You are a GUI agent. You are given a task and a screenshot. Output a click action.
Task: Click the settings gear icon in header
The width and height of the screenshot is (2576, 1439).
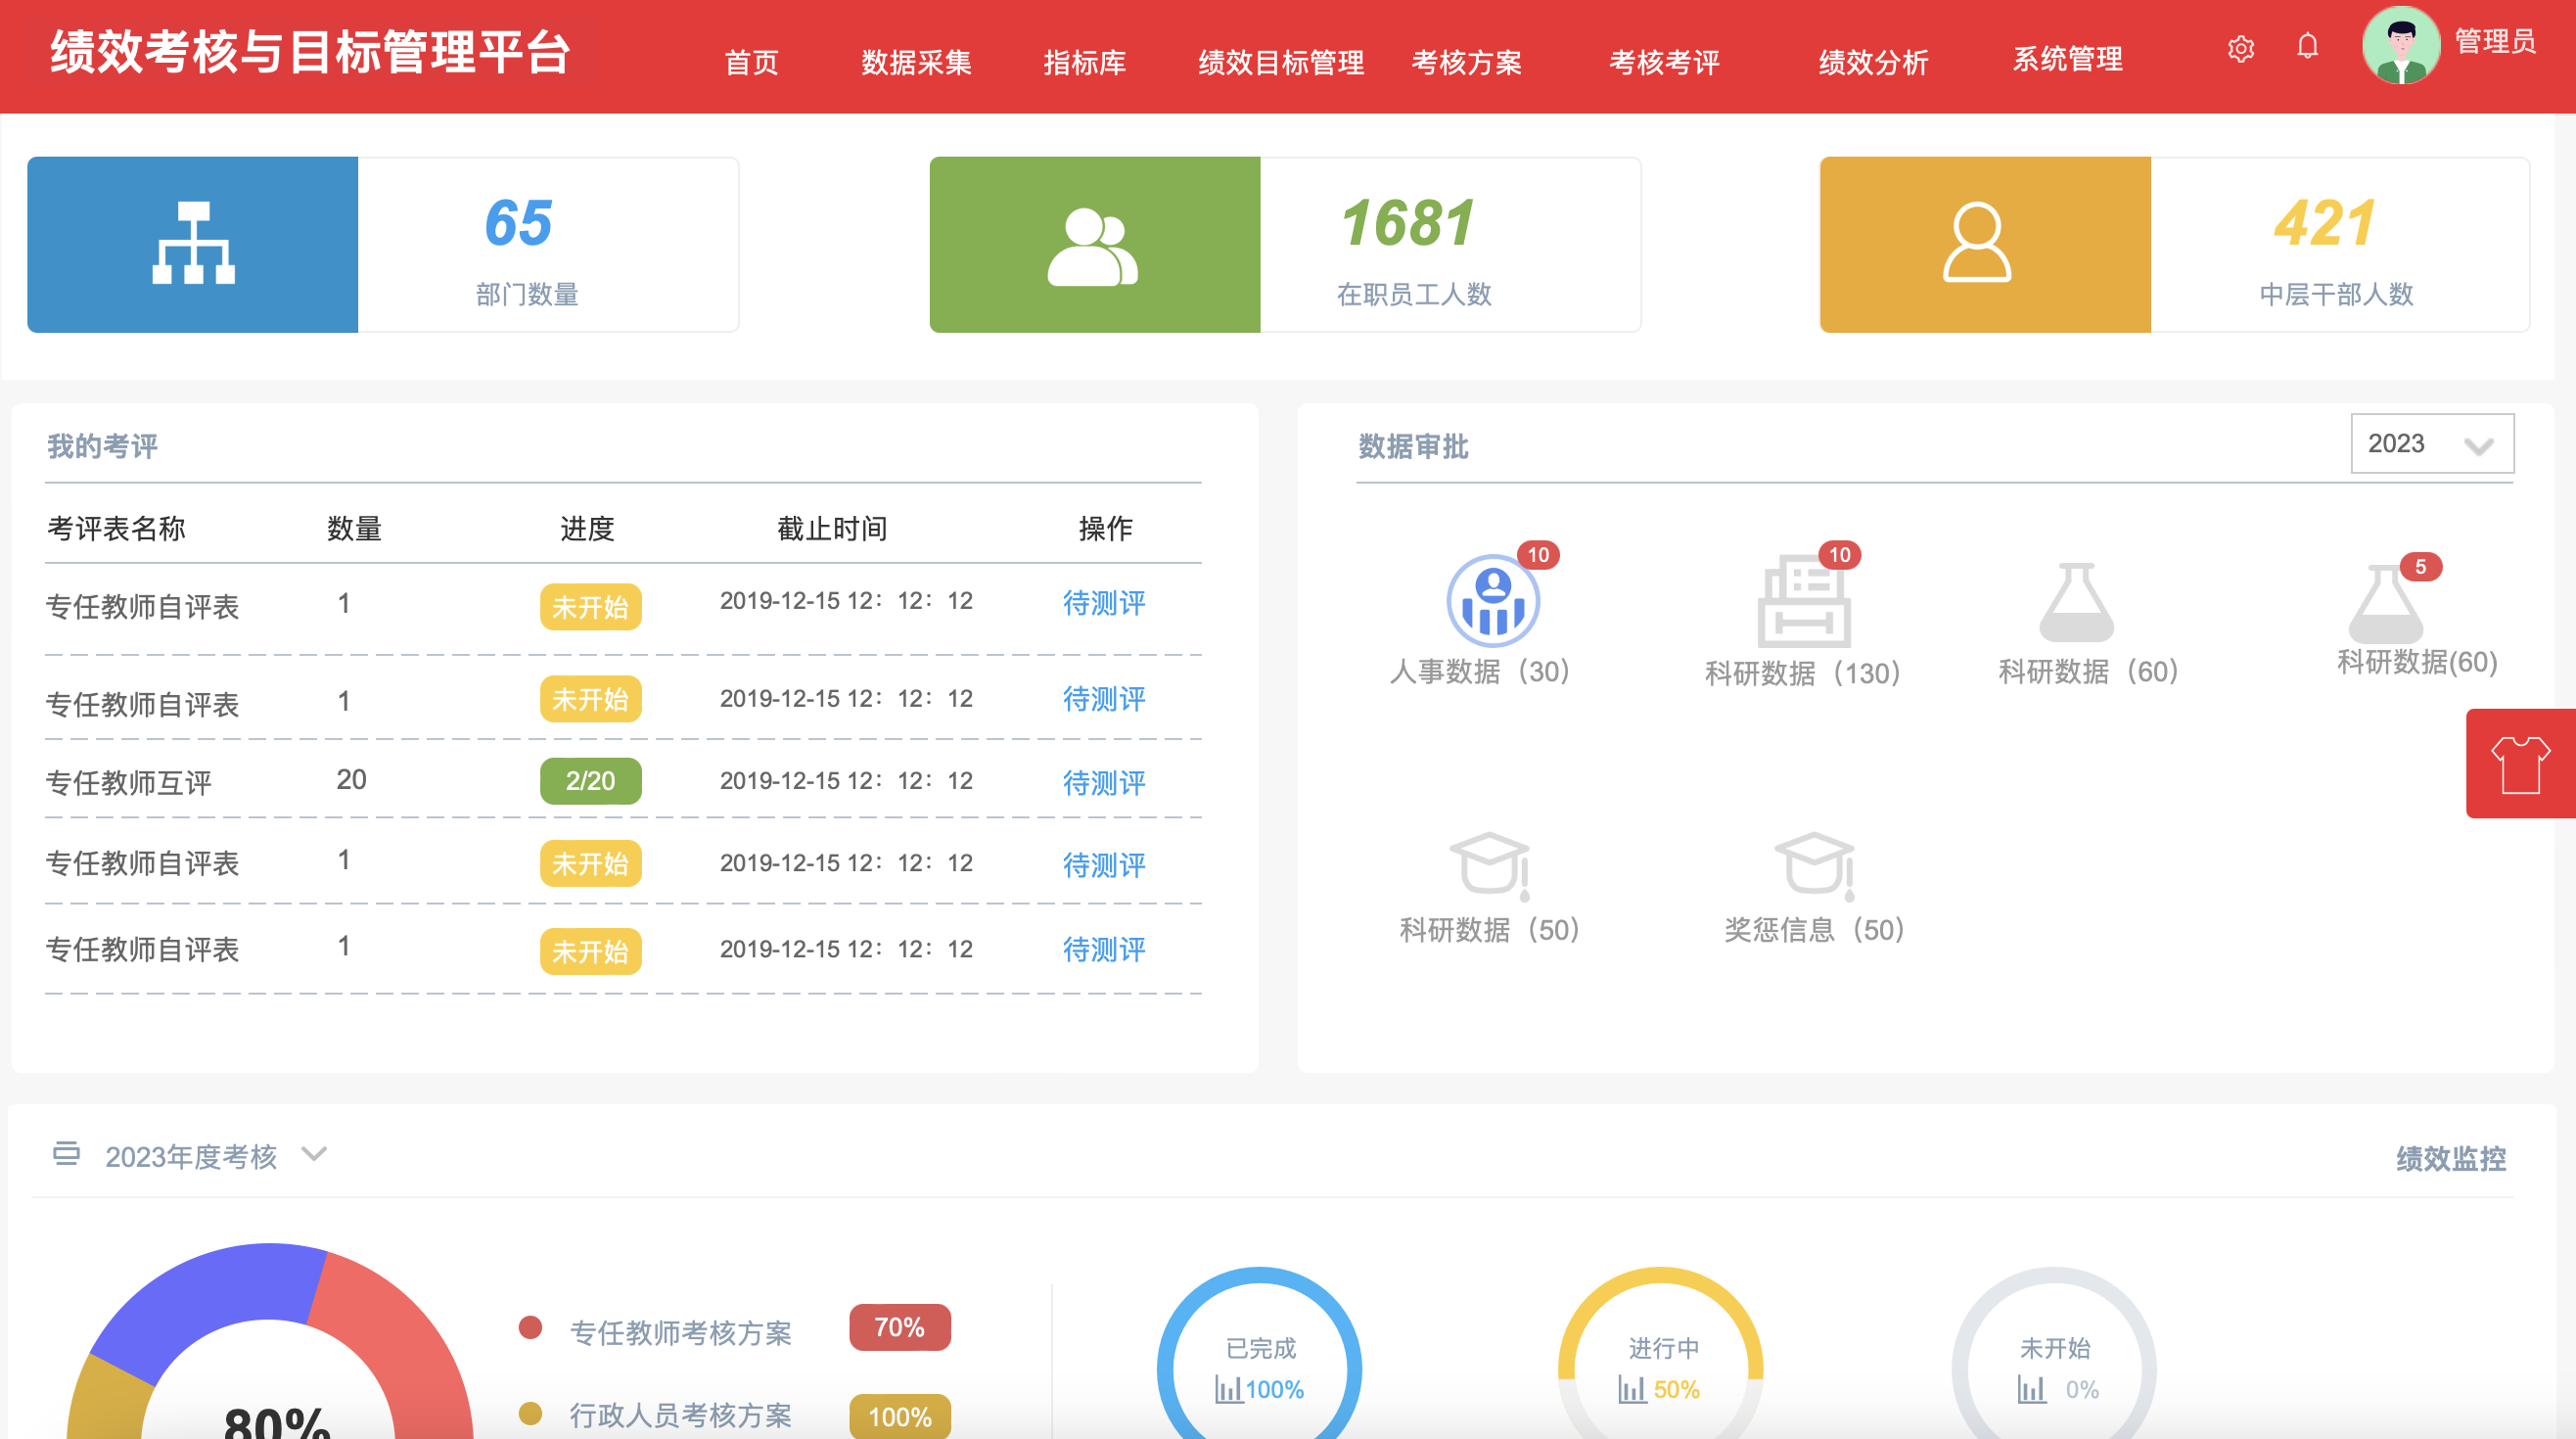point(2240,48)
